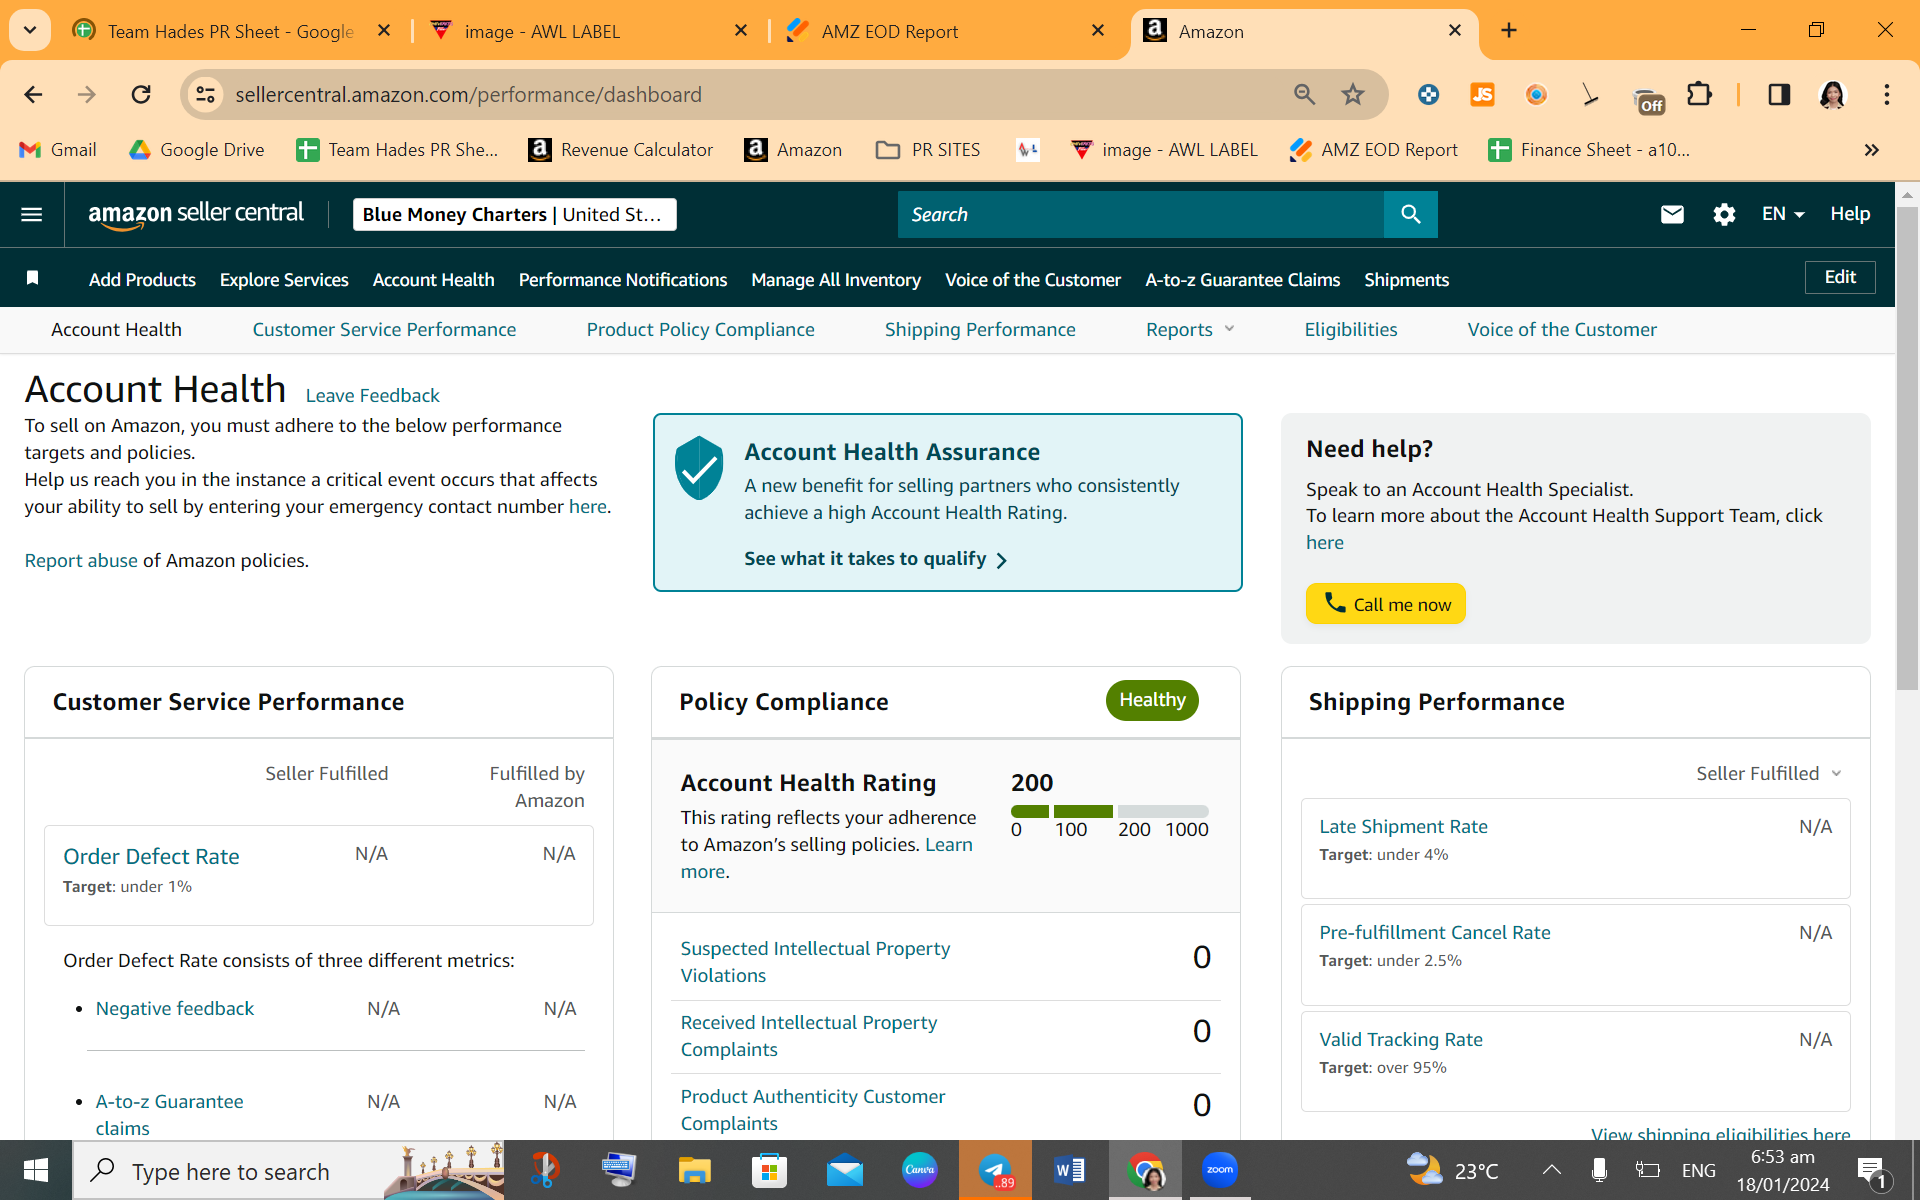Image resolution: width=1920 pixels, height=1200 pixels.
Task: Open the Windows Start menu
Action: [36, 1170]
